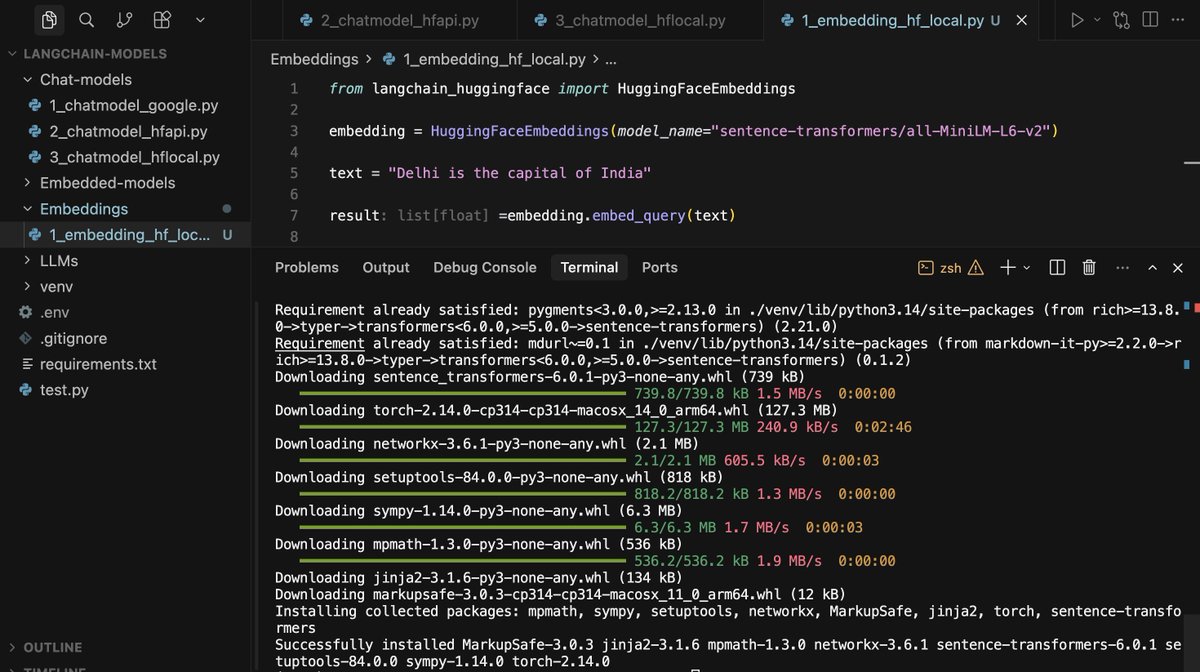Click requirements.txt lines file icon
This screenshot has height=672, width=1200.
[27, 364]
